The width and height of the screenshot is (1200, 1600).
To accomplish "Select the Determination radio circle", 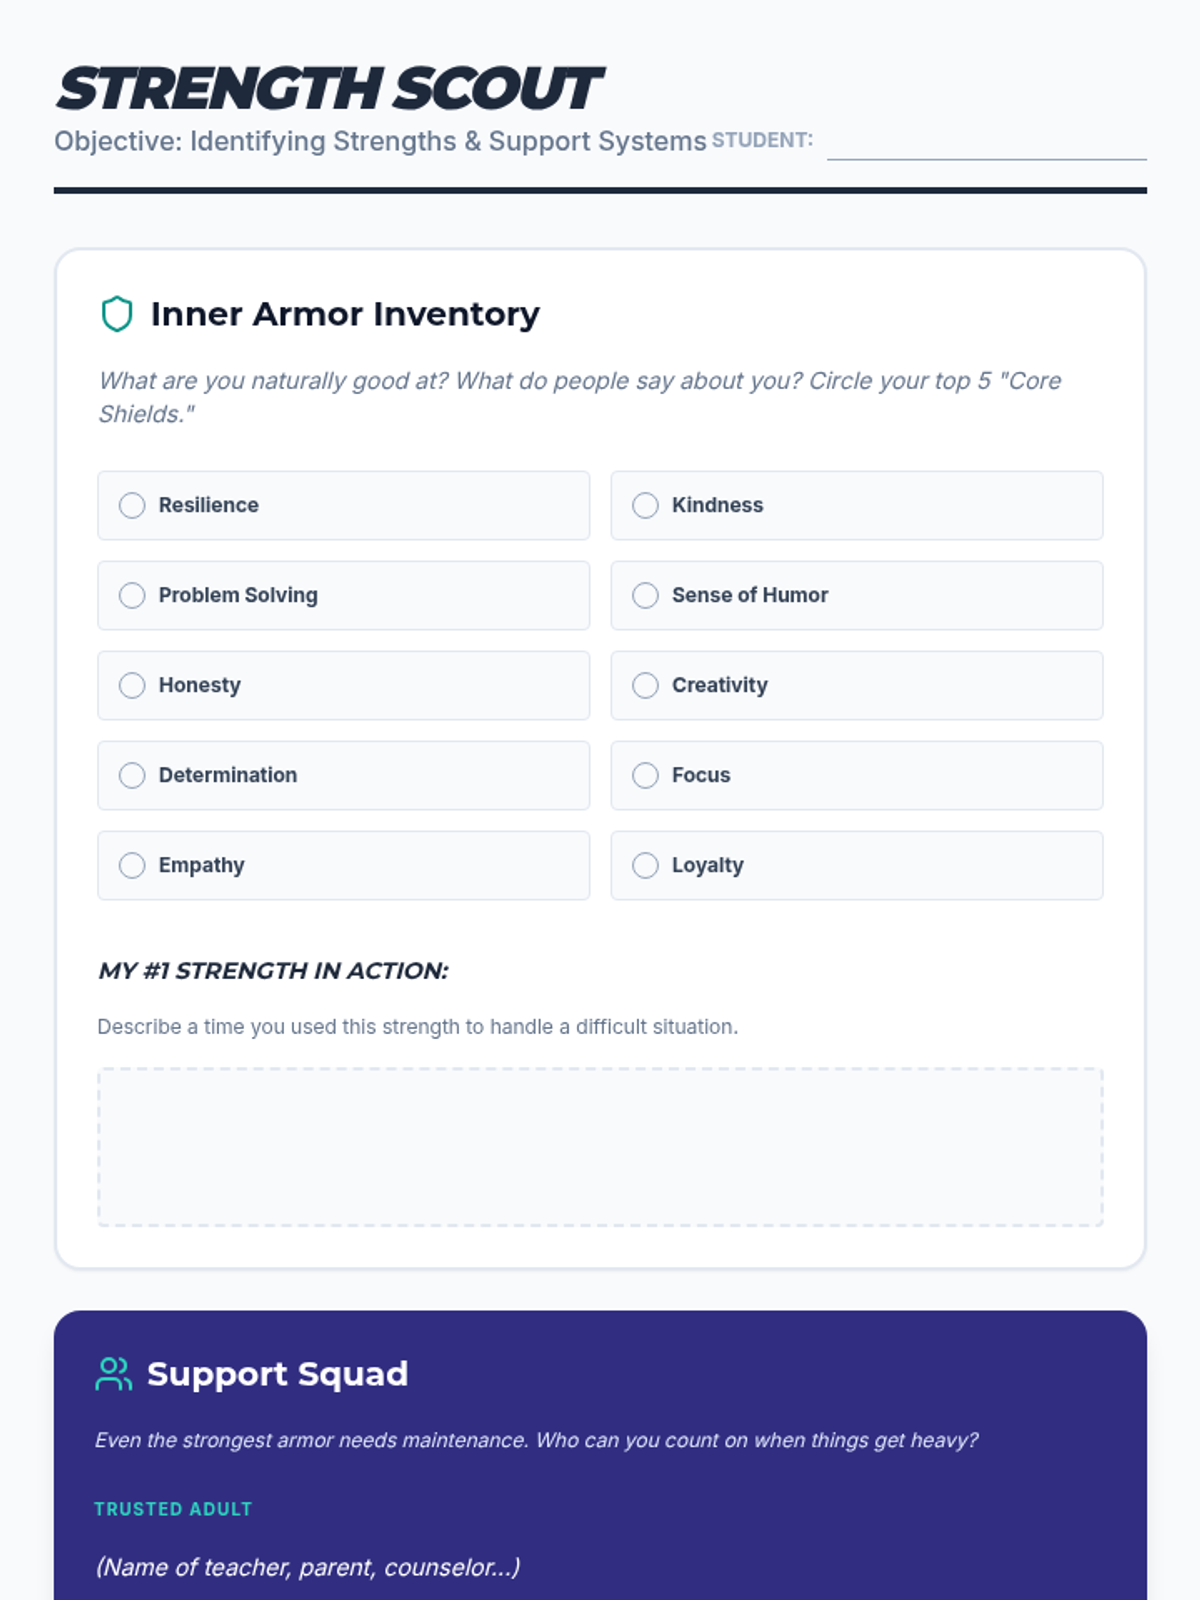I will [x=132, y=775].
